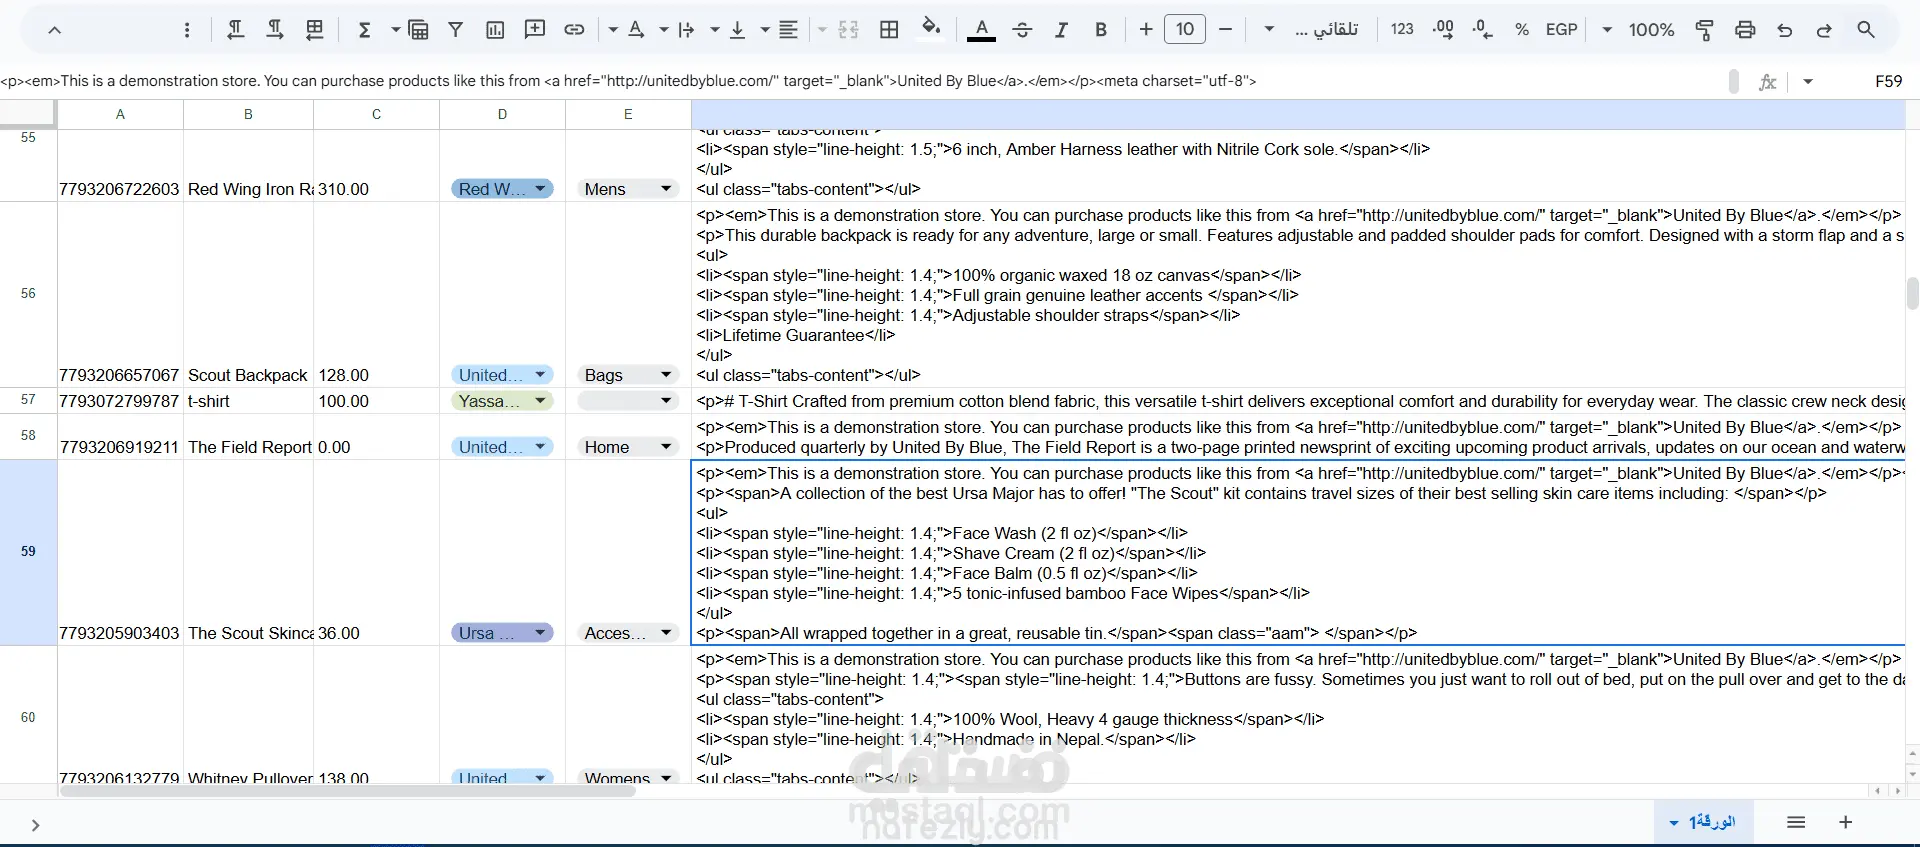The width and height of the screenshot is (1920, 847).
Task: Open the text color picker
Action: (982, 30)
